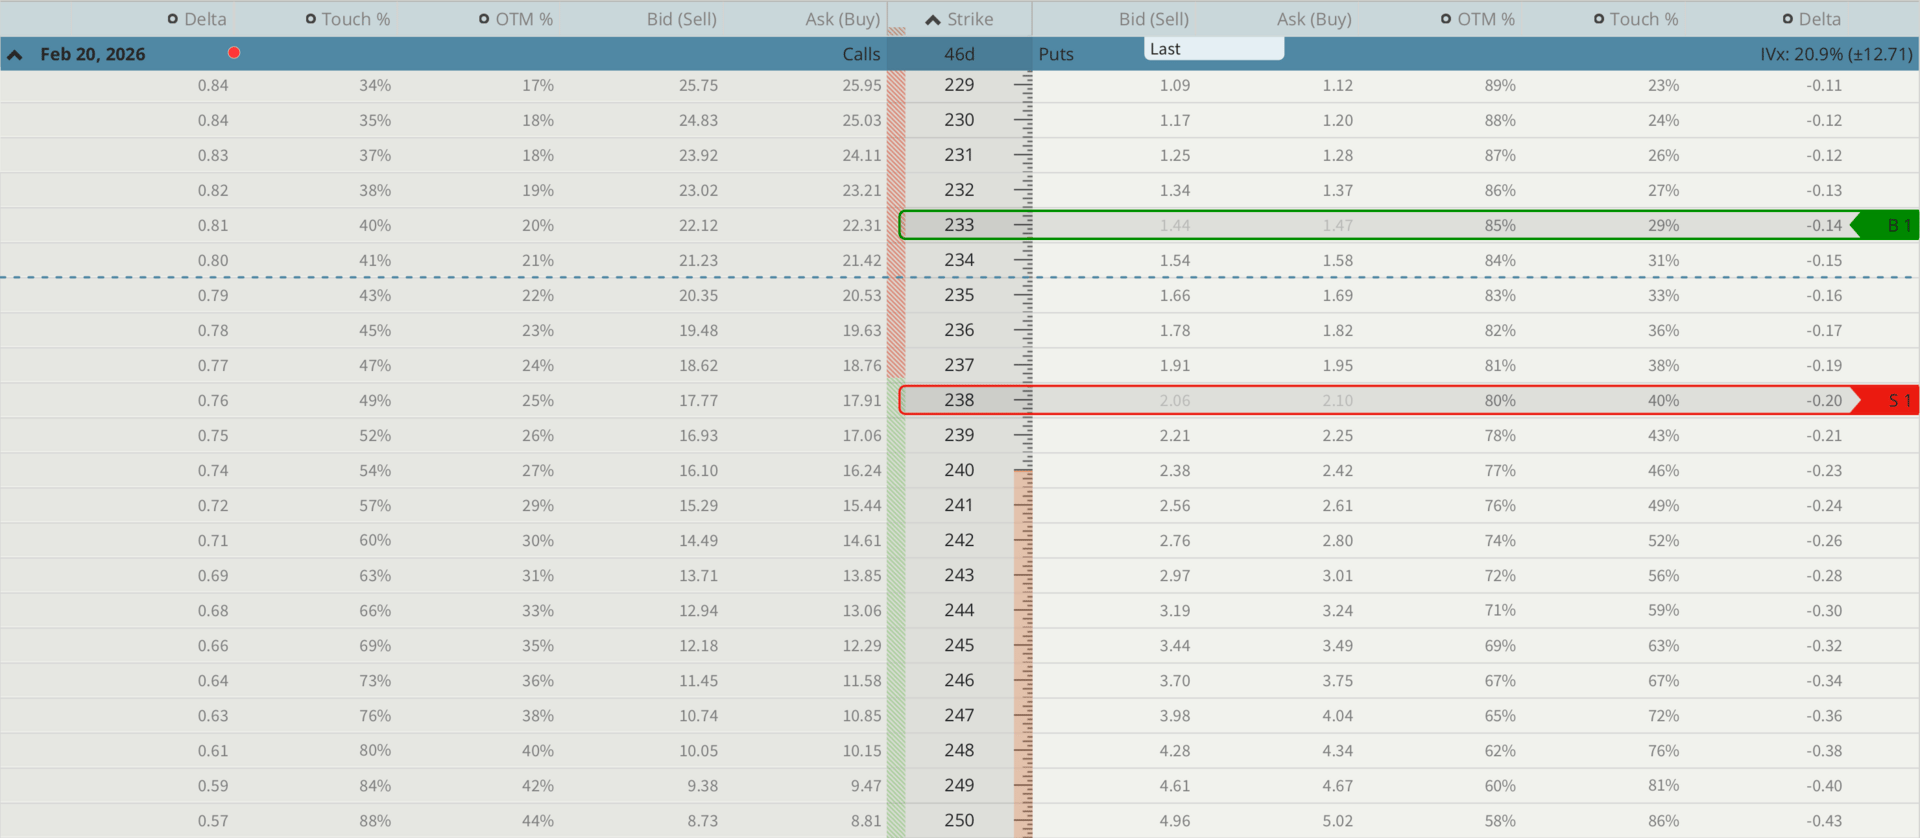
Task: Click call bid 13.71 at strike 243
Action: point(698,576)
